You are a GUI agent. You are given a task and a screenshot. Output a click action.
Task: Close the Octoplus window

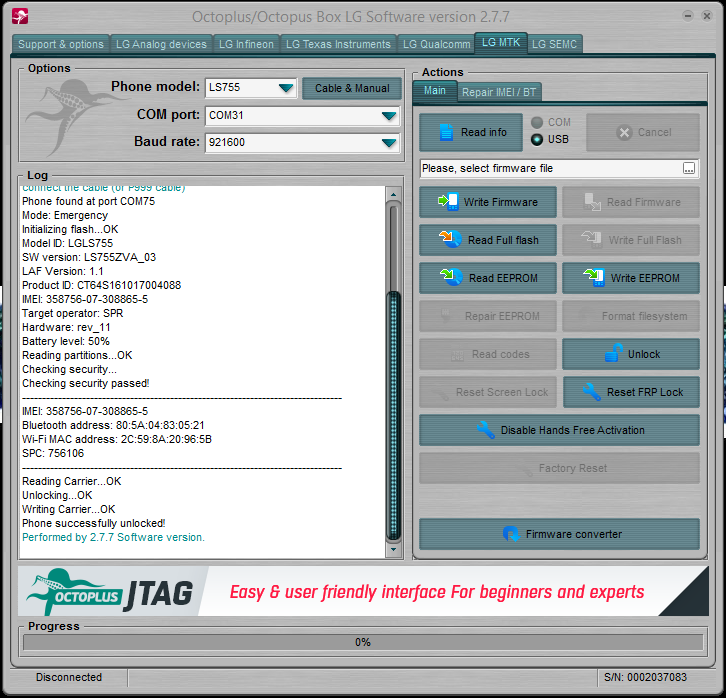tap(707, 16)
